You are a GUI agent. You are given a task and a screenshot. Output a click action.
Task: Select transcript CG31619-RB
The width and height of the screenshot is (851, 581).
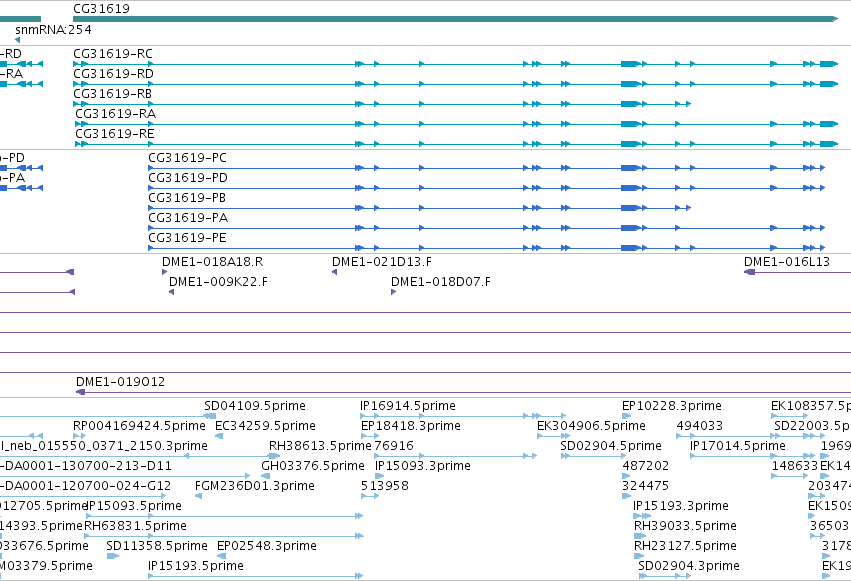click(x=112, y=94)
